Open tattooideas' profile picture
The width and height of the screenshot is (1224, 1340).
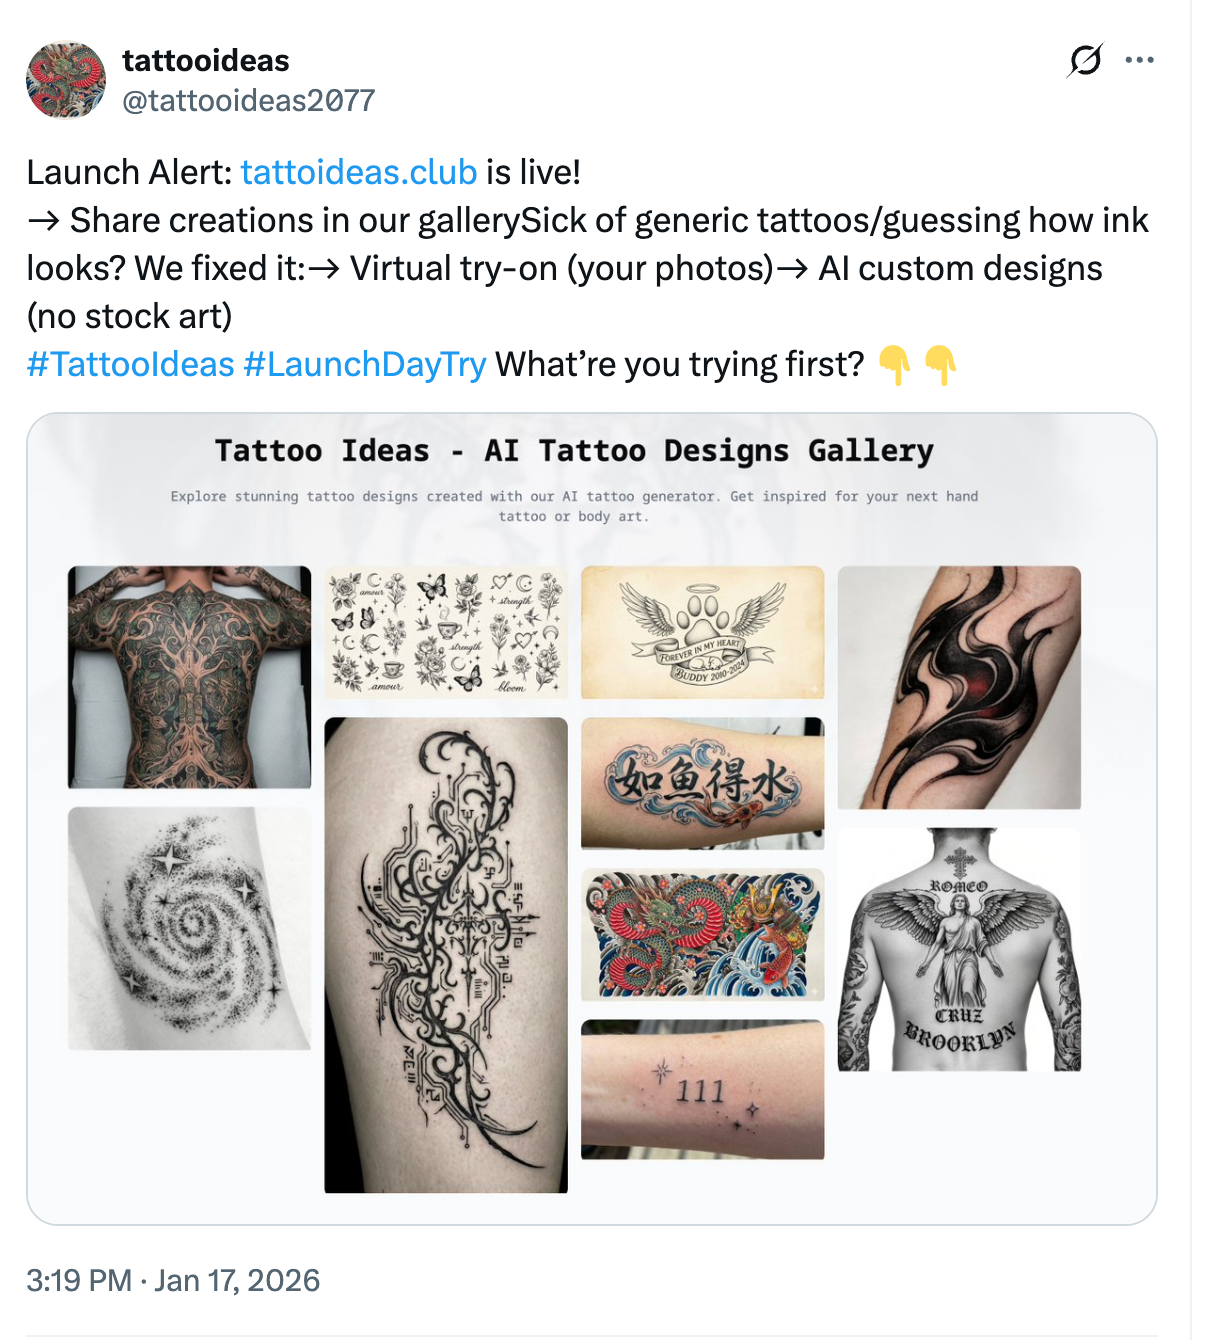pos(66,79)
